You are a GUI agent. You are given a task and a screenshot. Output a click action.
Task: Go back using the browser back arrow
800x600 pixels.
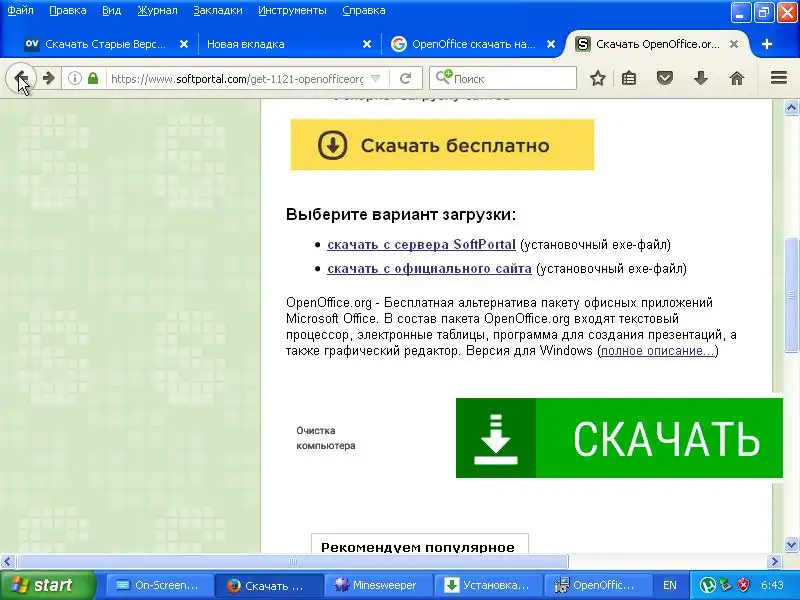click(x=20, y=78)
